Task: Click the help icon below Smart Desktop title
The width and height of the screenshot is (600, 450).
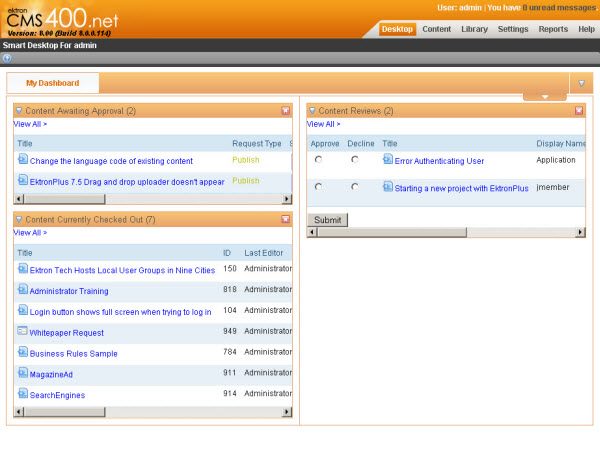Action: tap(7, 58)
